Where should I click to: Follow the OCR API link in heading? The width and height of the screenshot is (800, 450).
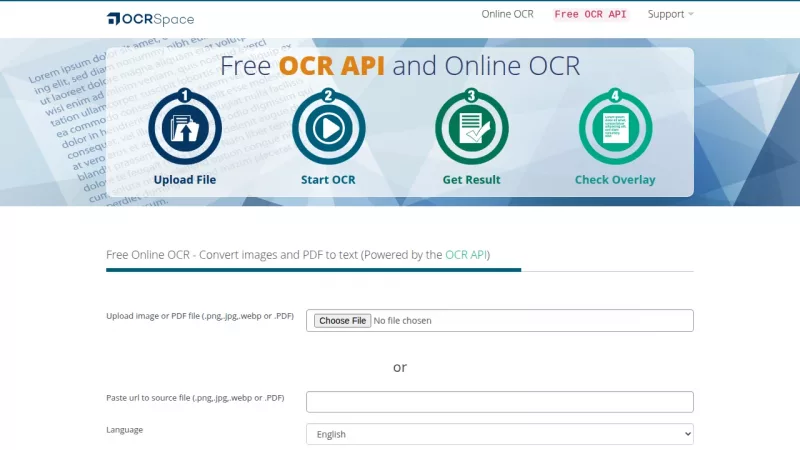pos(466,255)
